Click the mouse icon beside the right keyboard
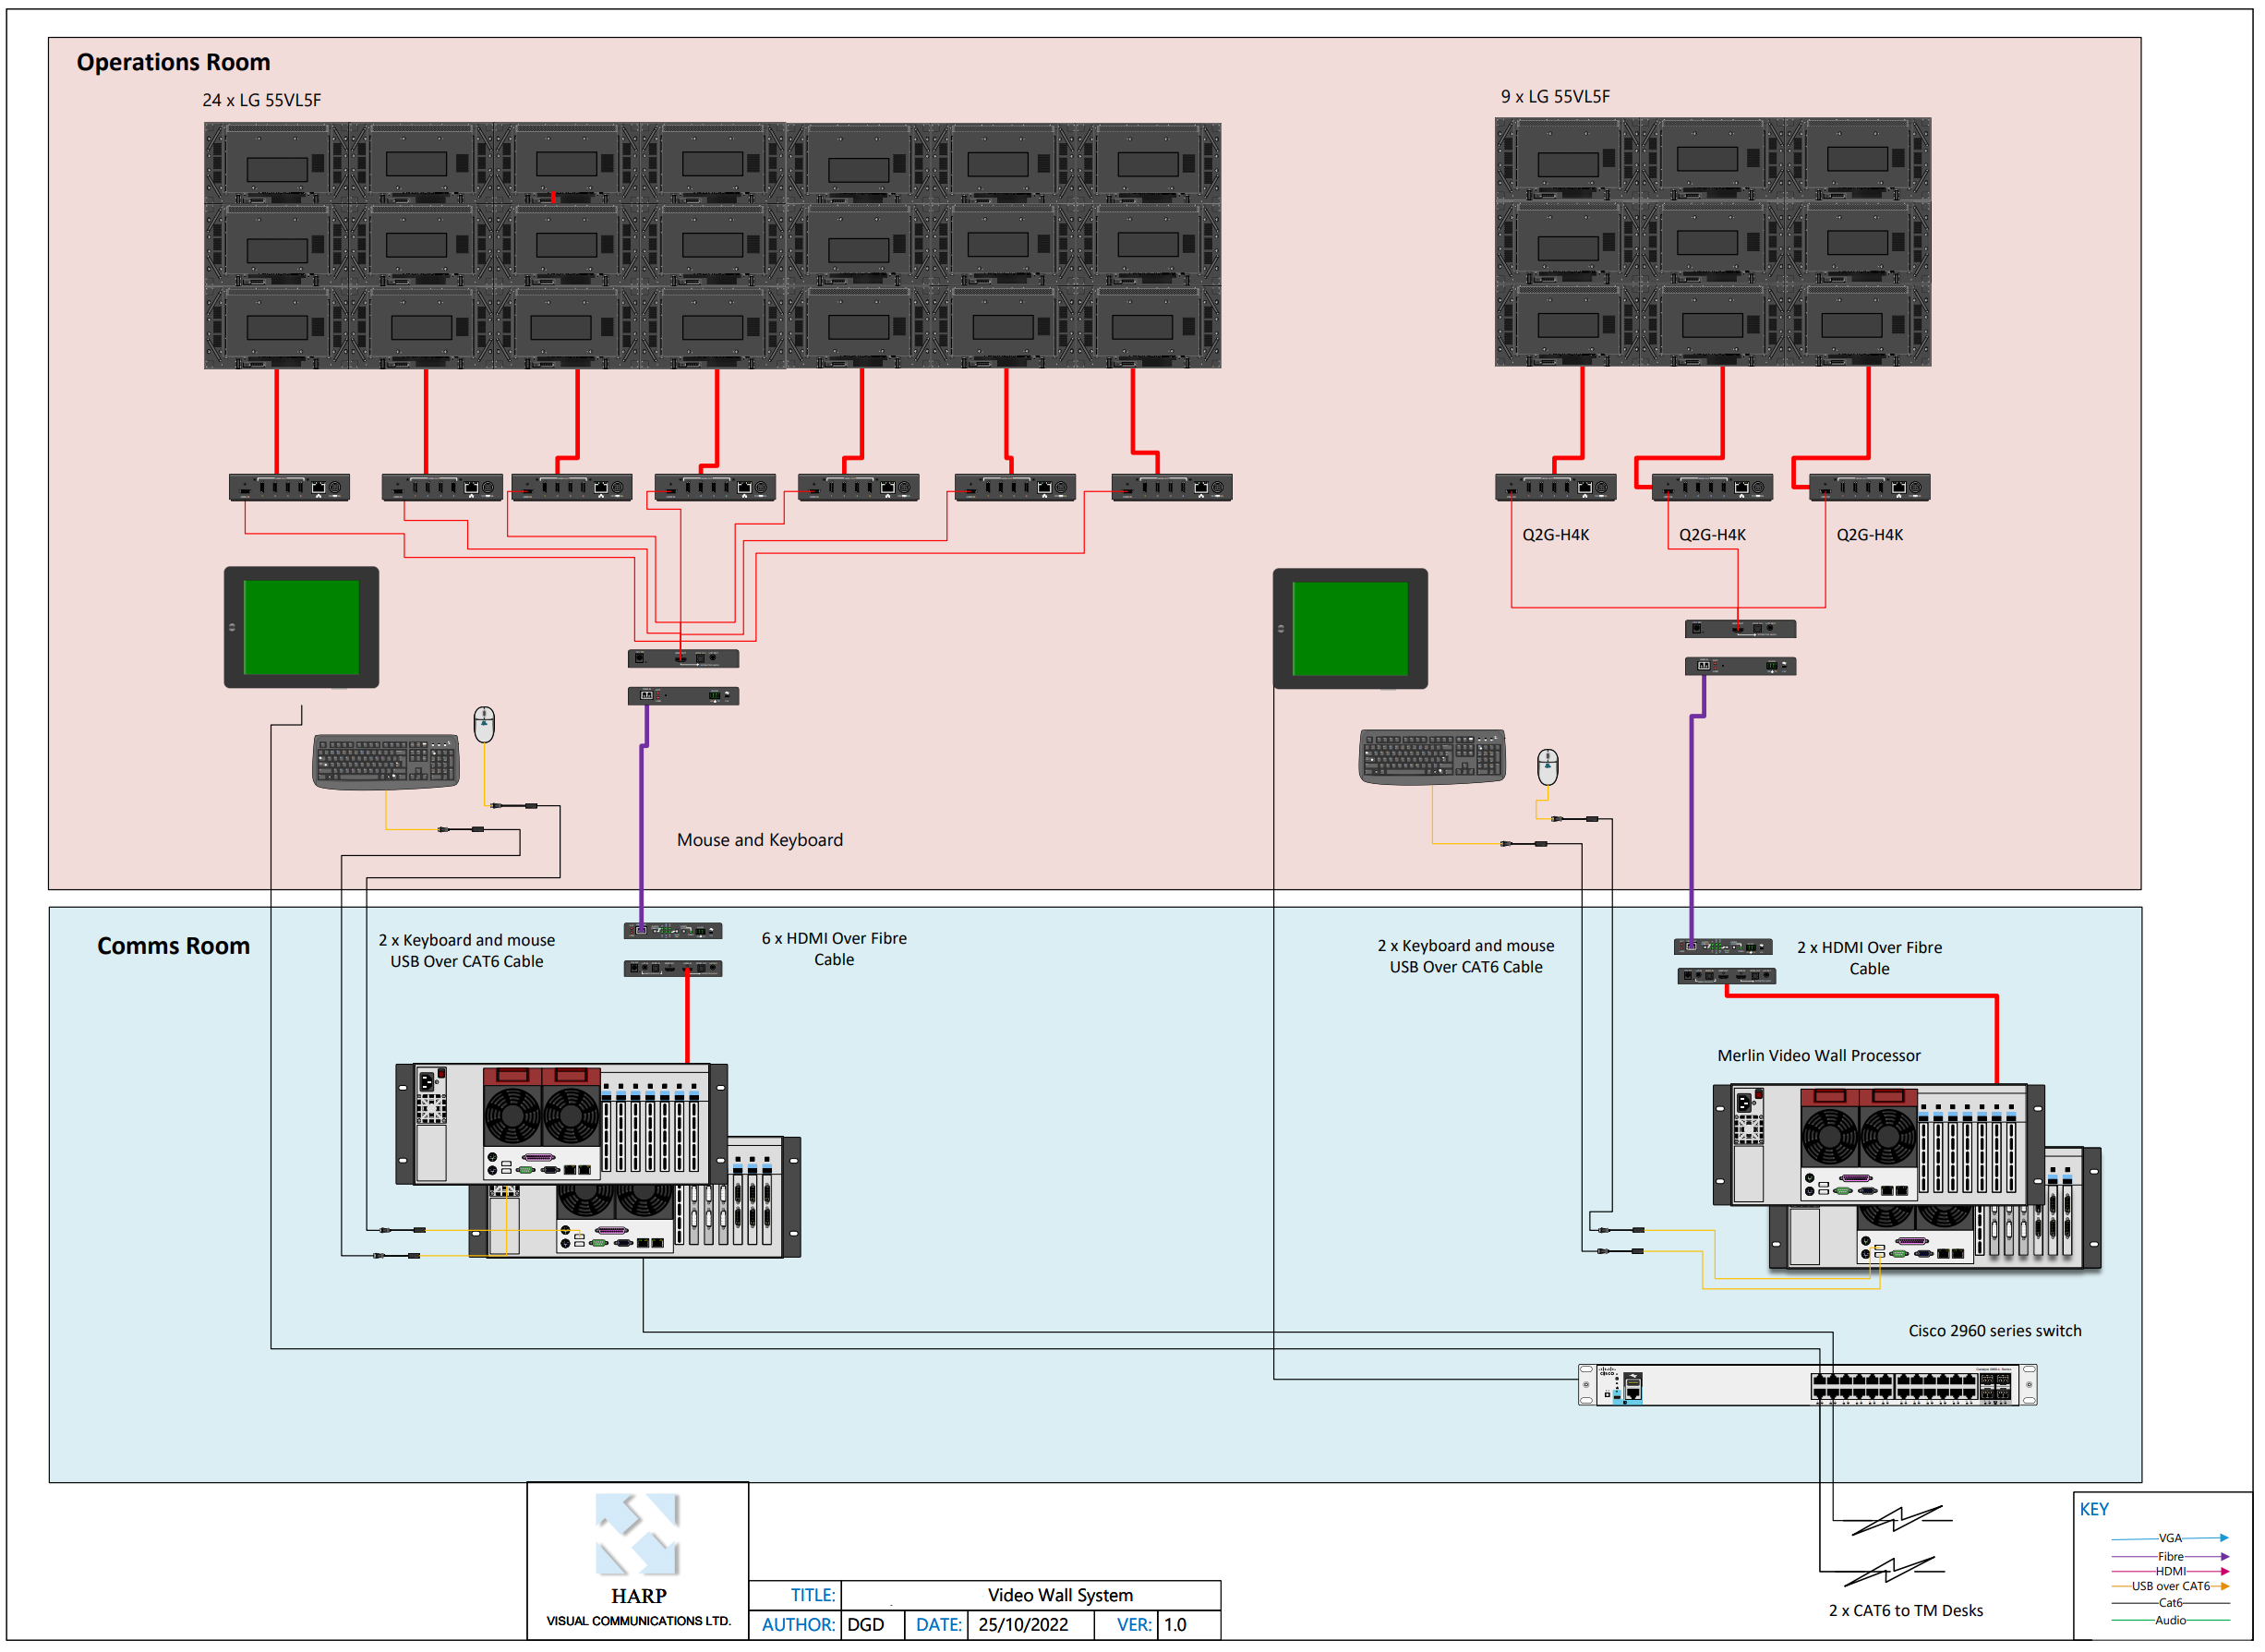The height and width of the screenshot is (1652, 2265). pos(1548,767)
